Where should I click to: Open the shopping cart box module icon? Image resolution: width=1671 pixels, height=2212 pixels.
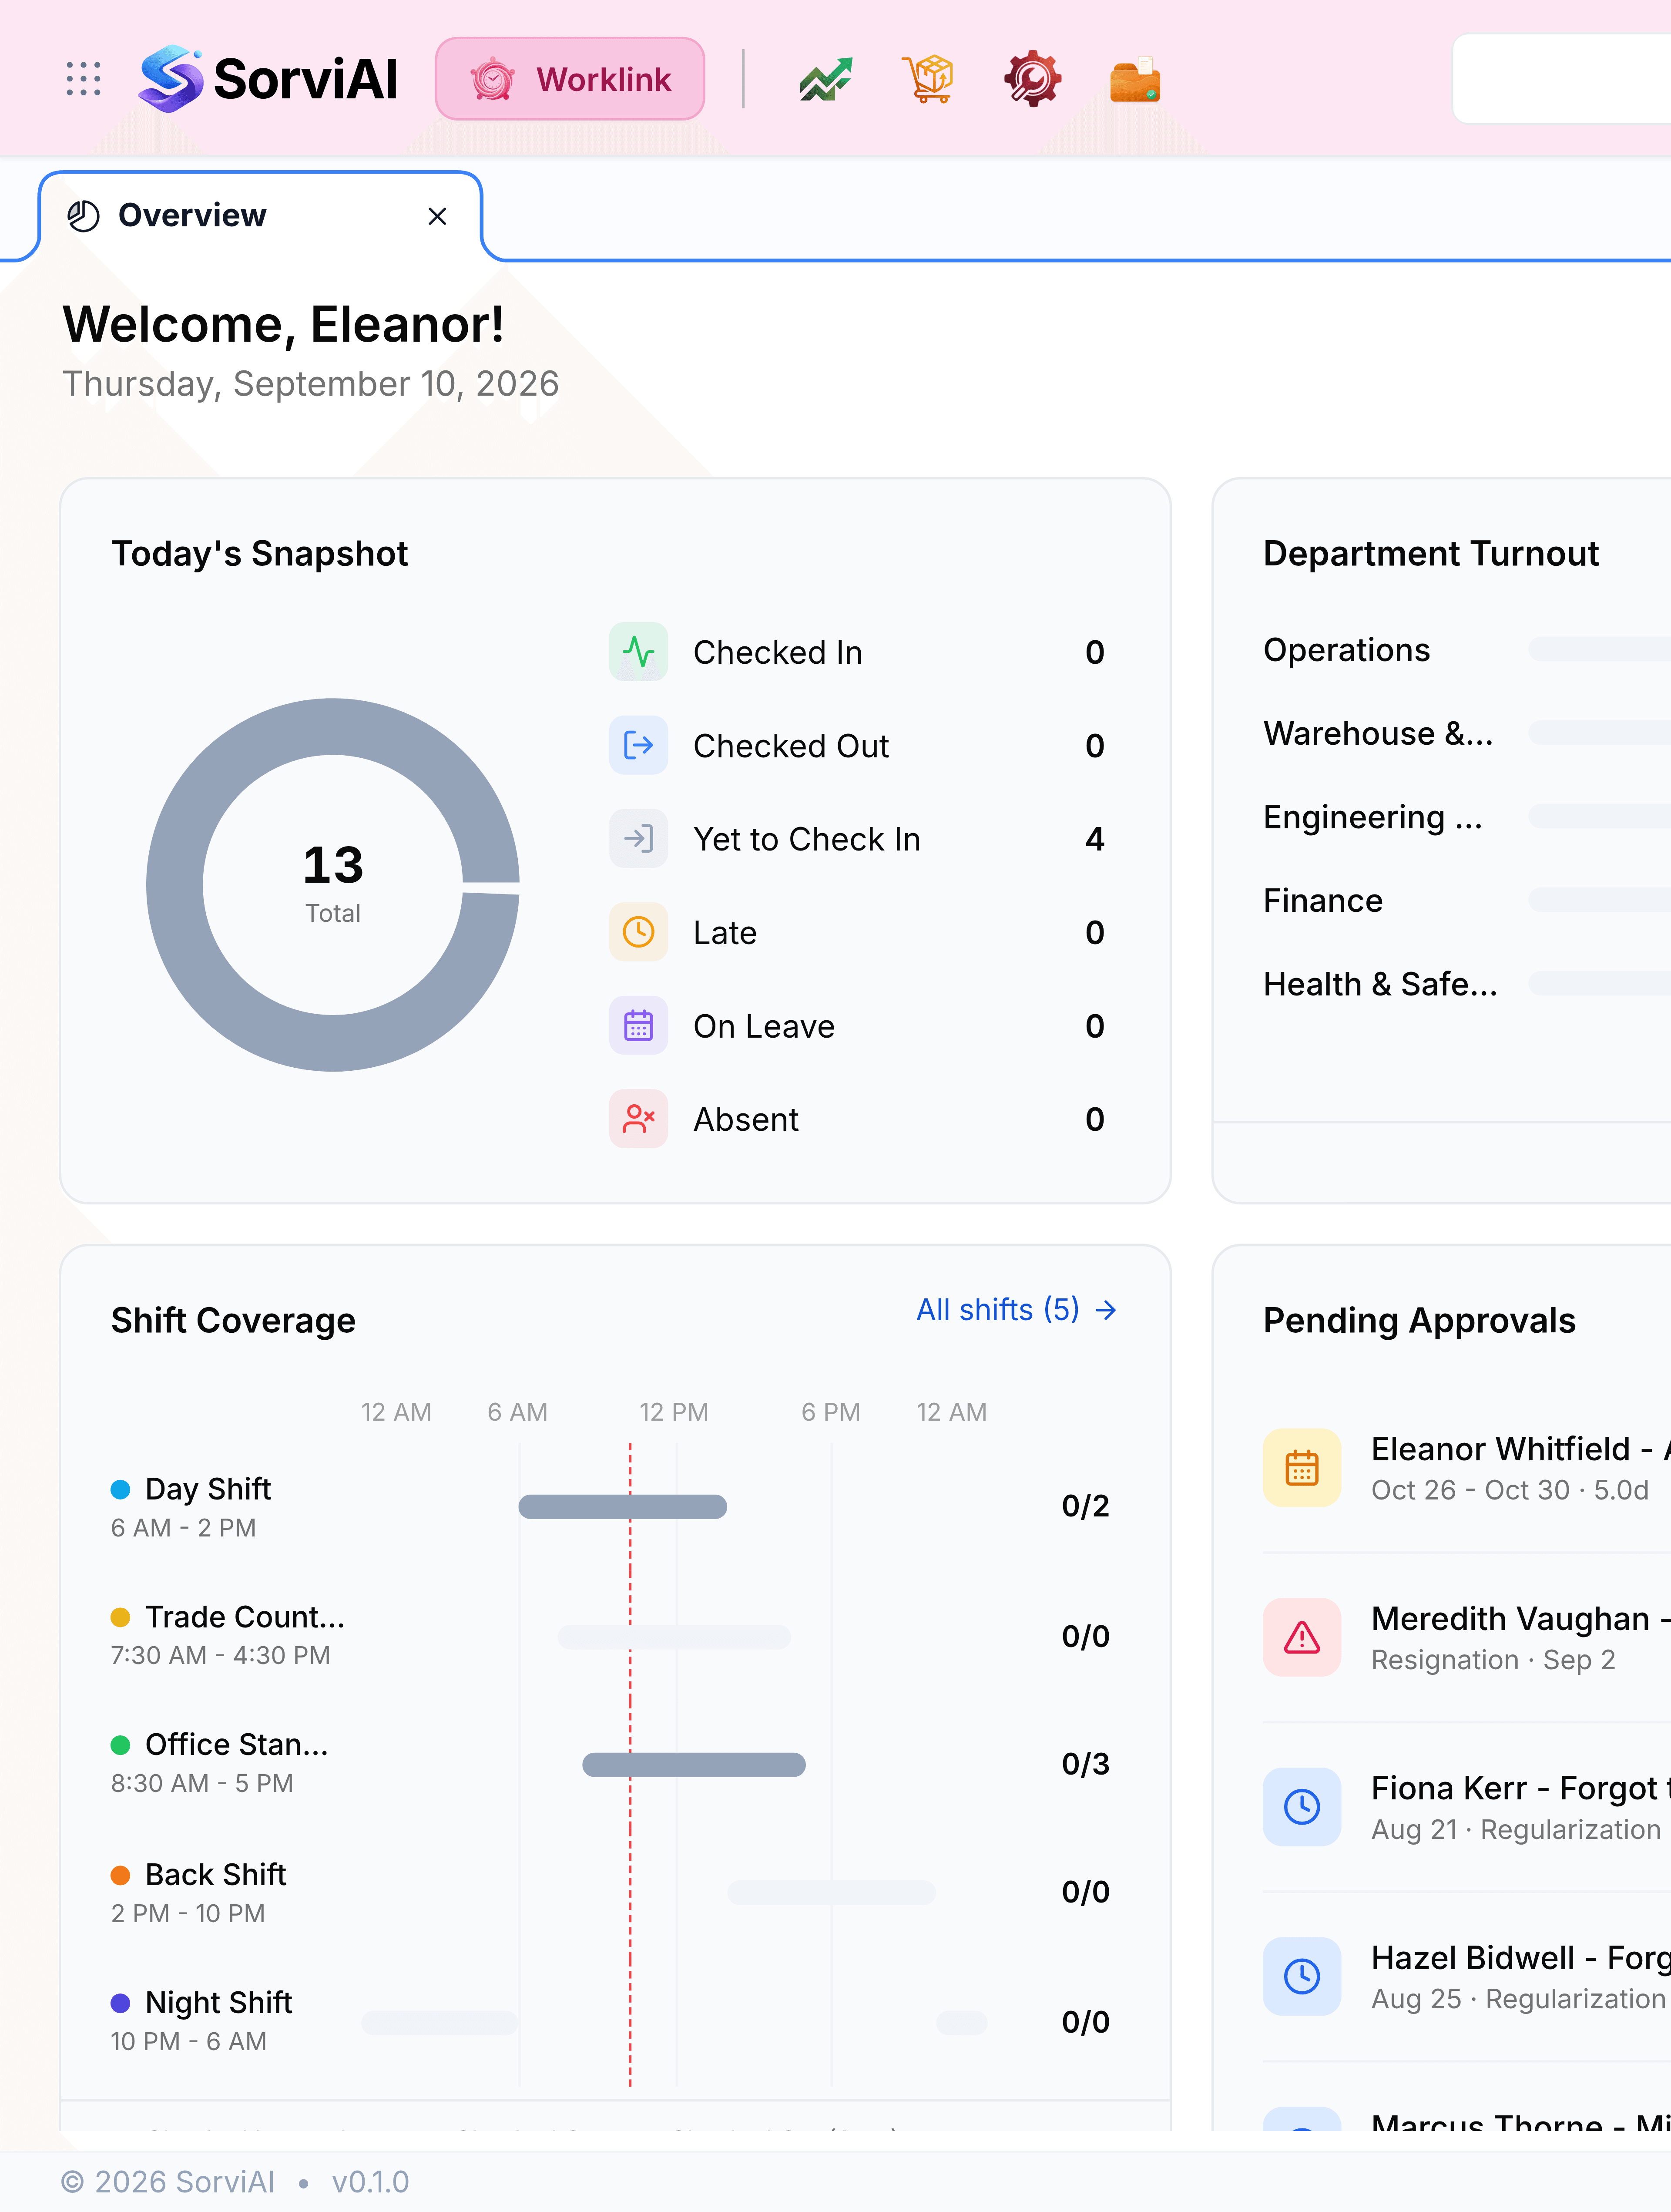929,79
